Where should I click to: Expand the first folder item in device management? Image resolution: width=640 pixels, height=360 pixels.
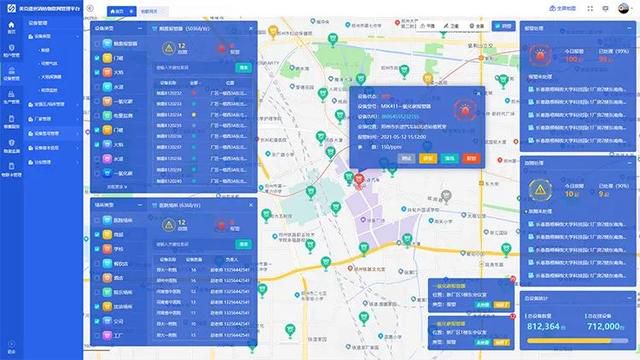tap(53, 36)
